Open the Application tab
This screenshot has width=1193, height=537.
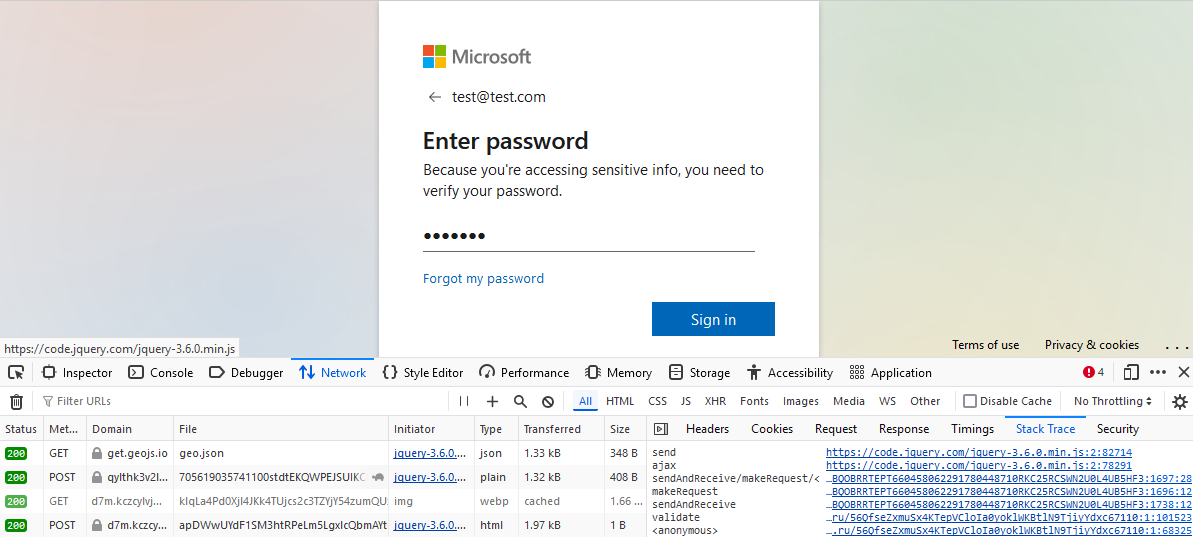891,373
